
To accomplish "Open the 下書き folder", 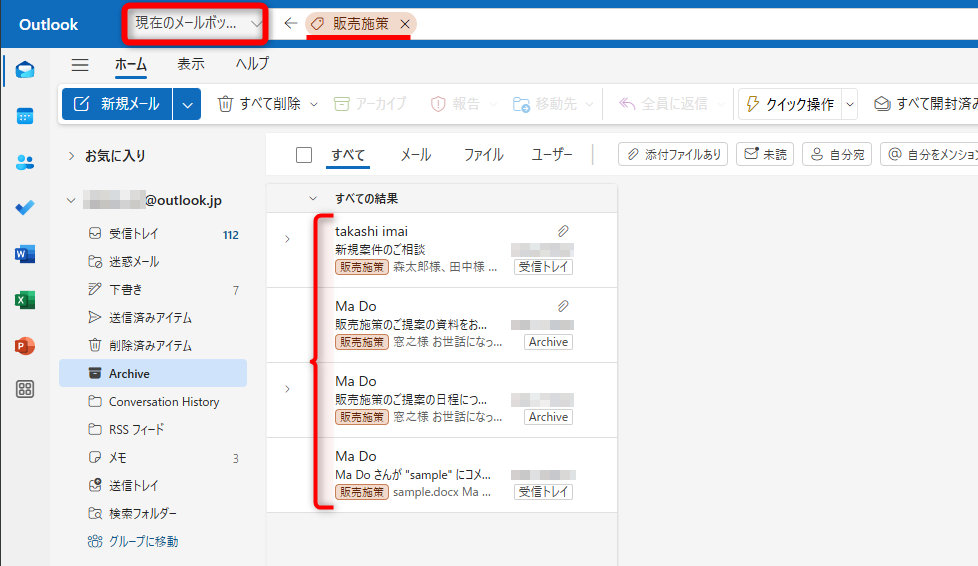I will (x=153, y=290).
